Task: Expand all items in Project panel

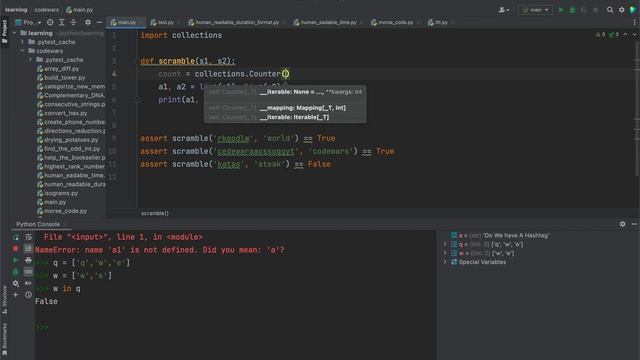Action: pos(62,22)
